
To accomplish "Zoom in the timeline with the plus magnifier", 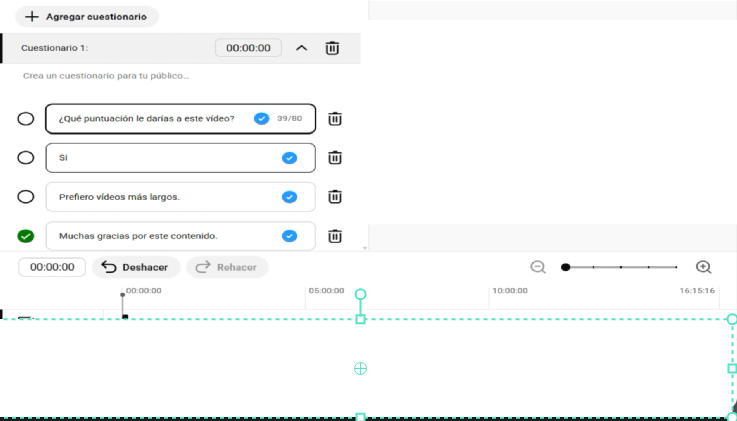I will coord(703,267).
